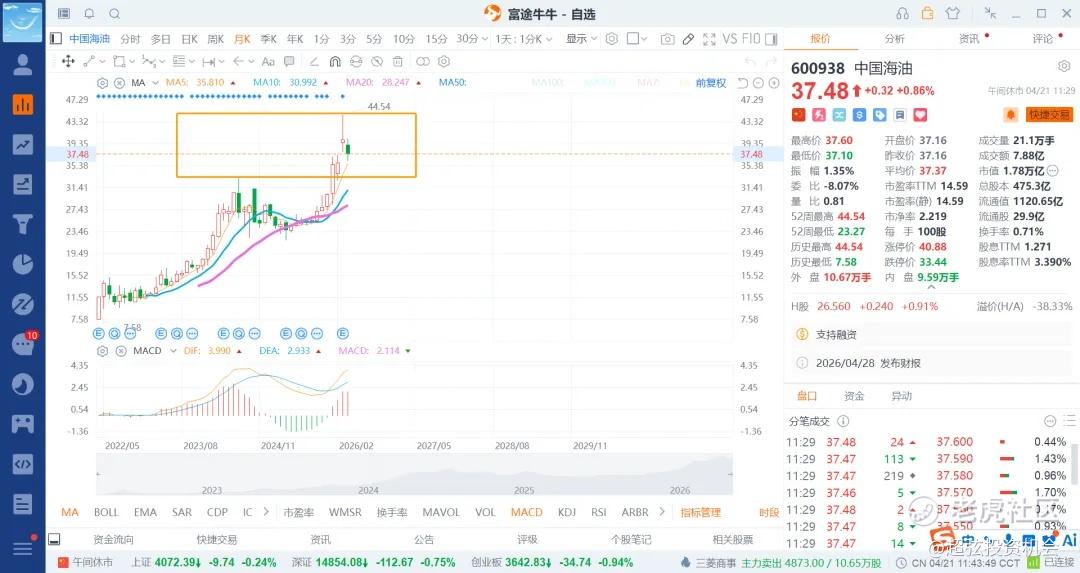Image resolution: width=1080 pixels, height=573 pixels.
Task: Click the 快捷交易 quick trade button
Action: tap(1049, 115)
